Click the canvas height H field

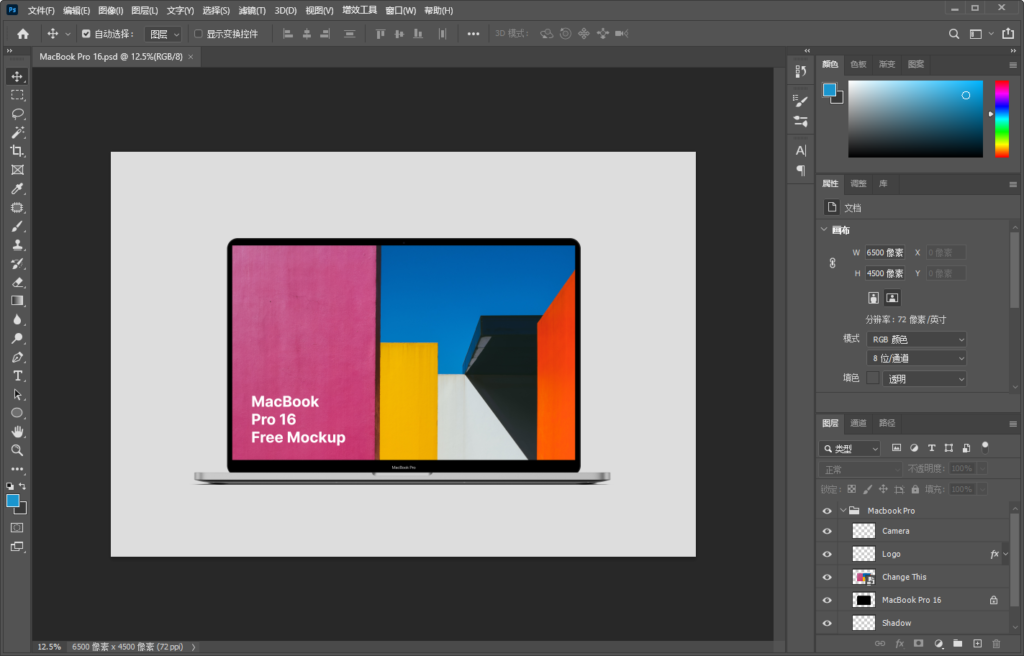tap(885, 274)
